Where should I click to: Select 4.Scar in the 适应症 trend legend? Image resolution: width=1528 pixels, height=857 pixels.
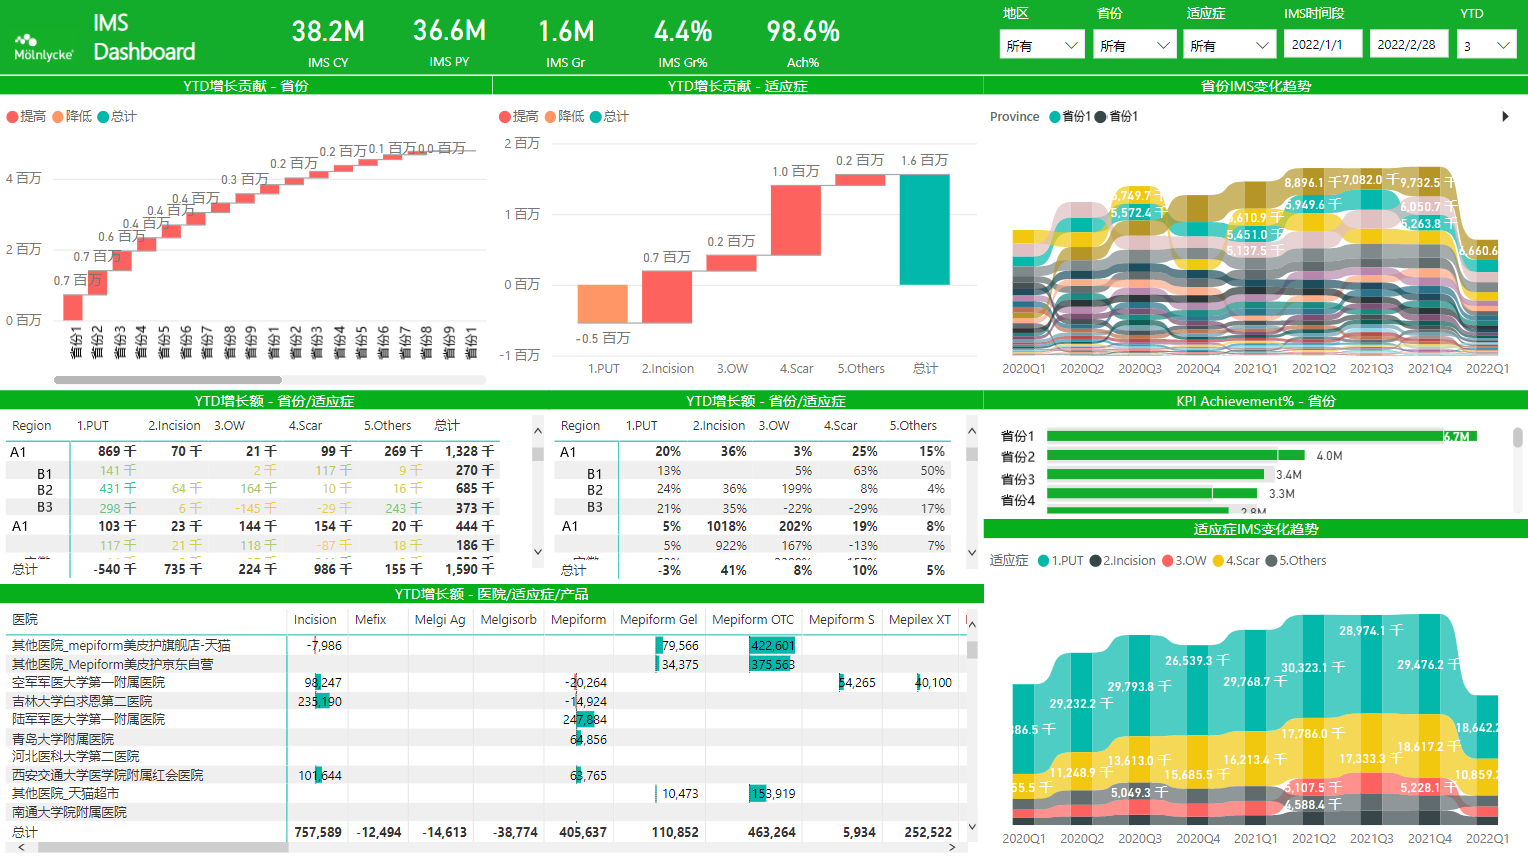tap(1236, 561)
